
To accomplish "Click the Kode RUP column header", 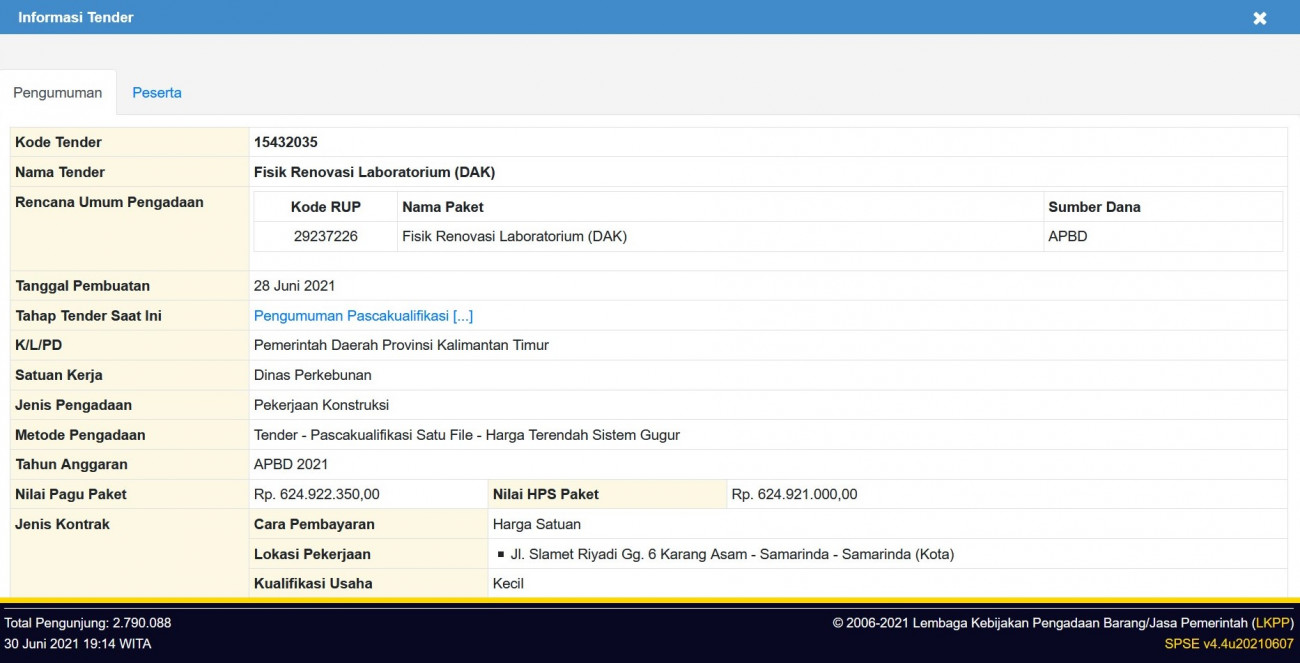I will [325, 207].
